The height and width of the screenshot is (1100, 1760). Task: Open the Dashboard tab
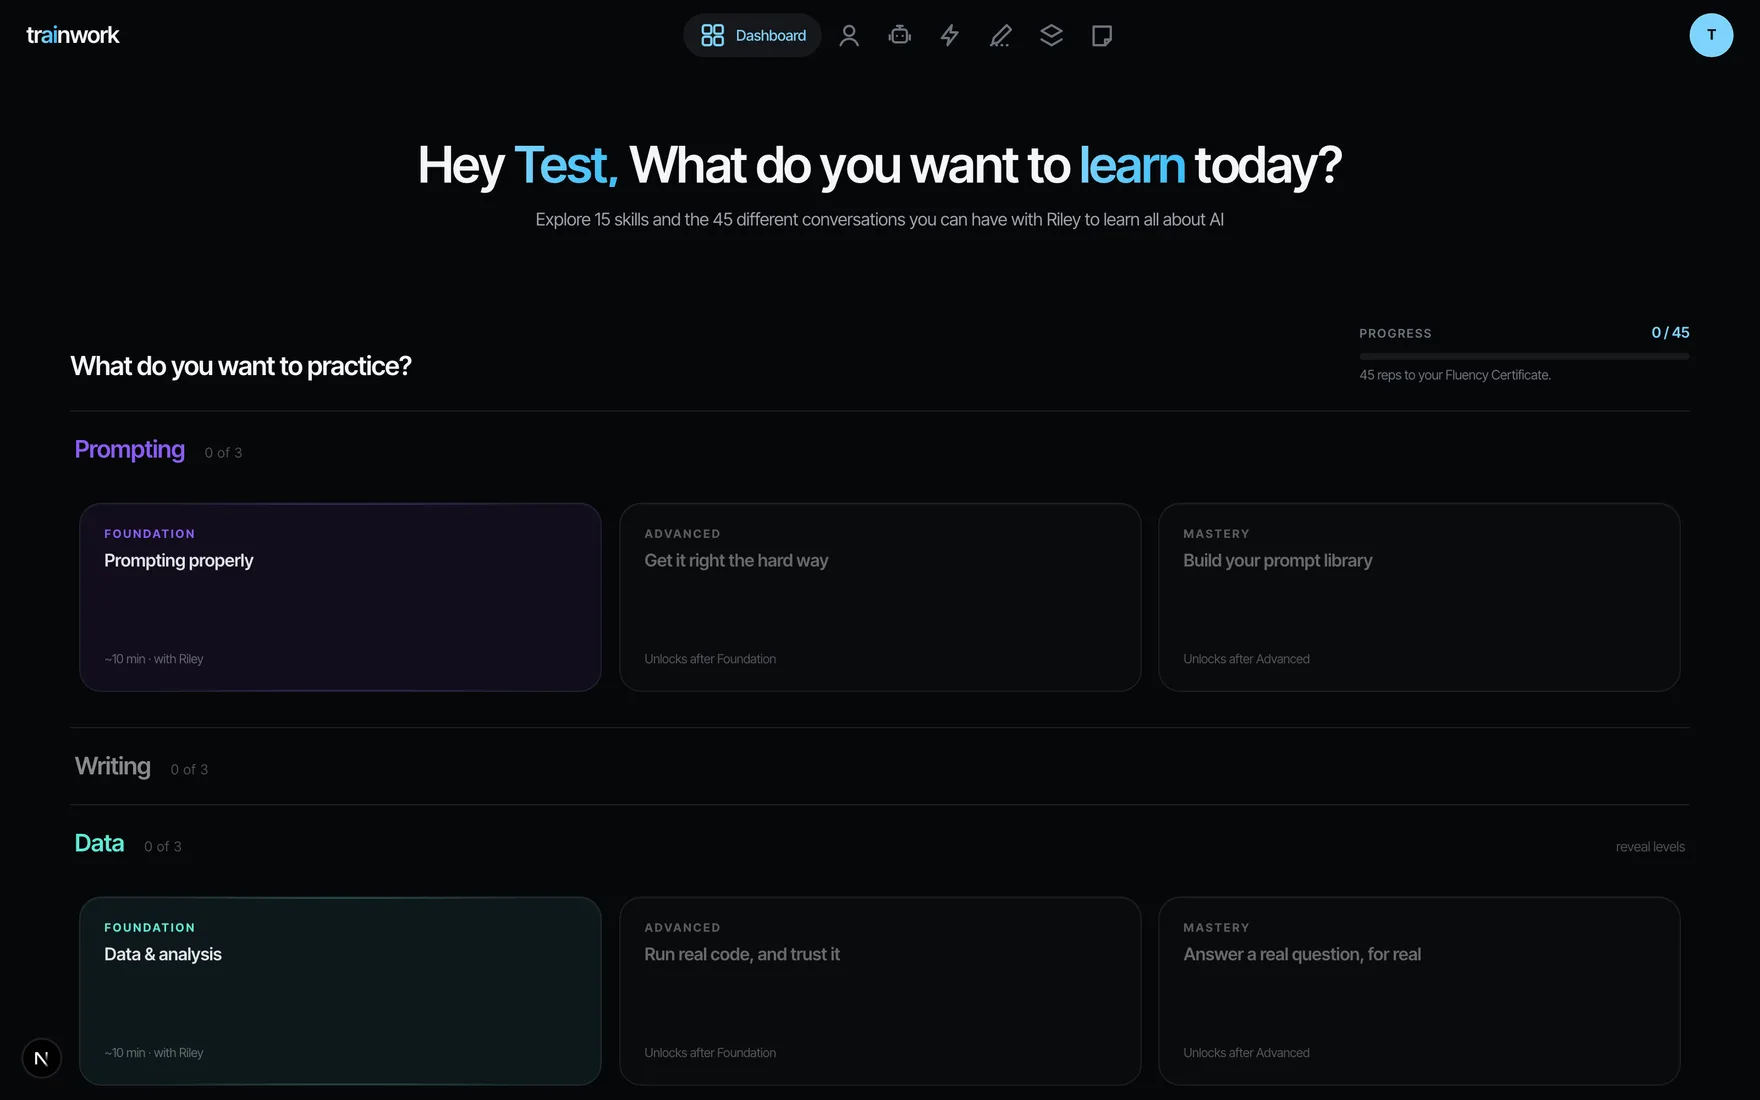(x=752, y=35)
